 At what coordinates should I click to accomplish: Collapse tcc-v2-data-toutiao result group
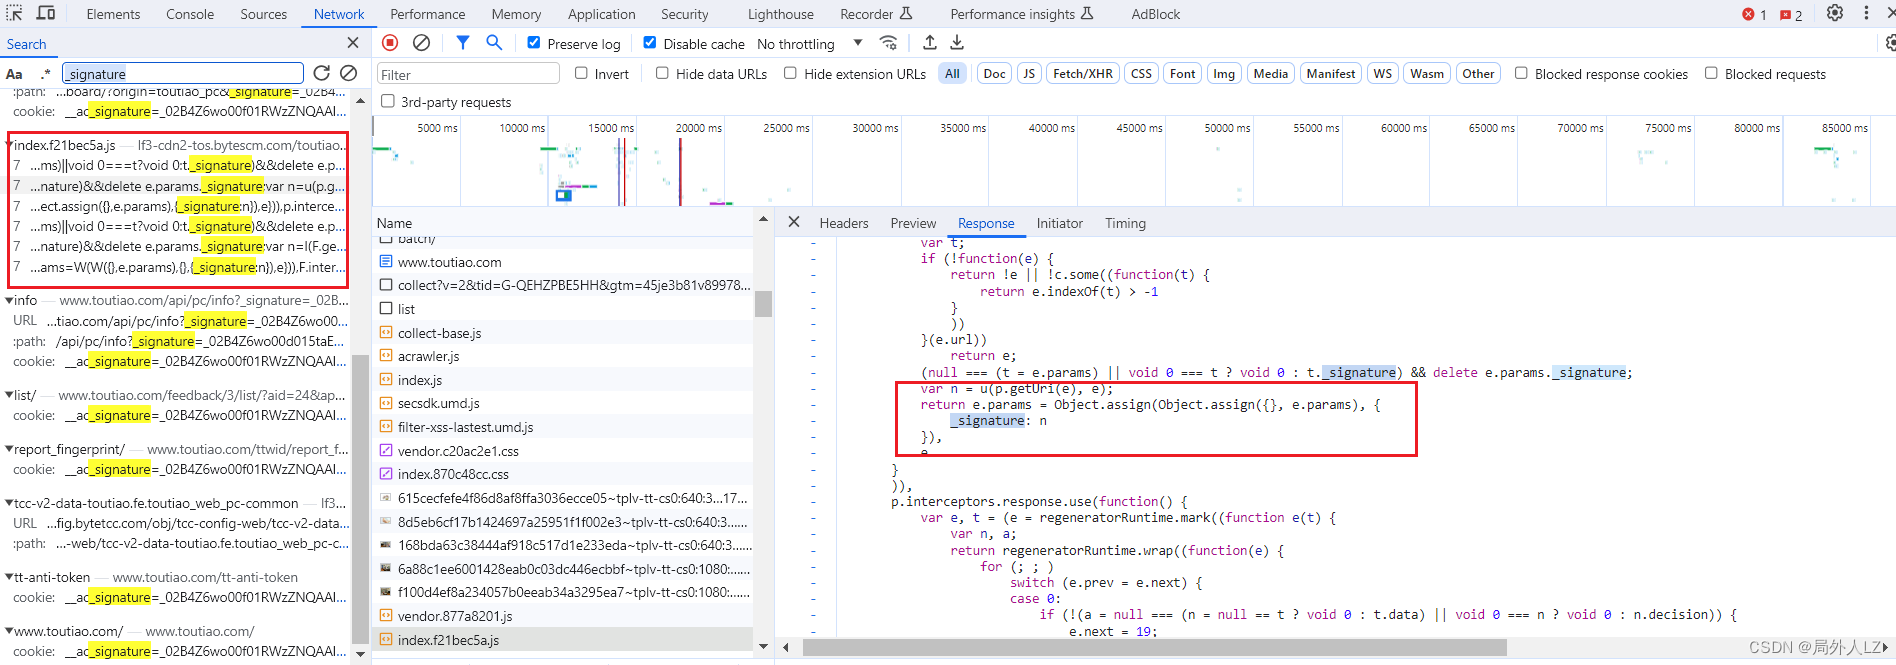9,503
